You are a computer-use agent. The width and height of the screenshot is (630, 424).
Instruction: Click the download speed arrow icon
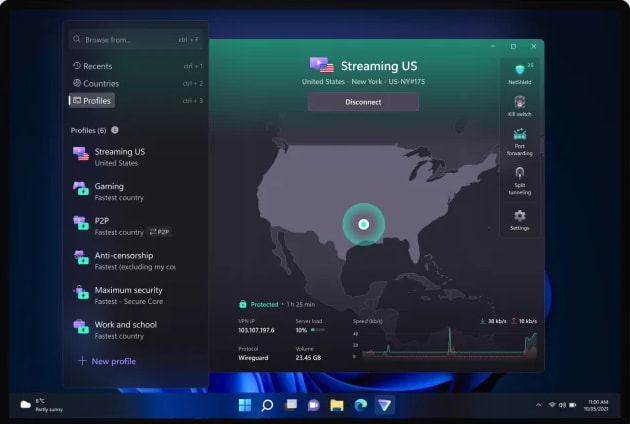483,321
